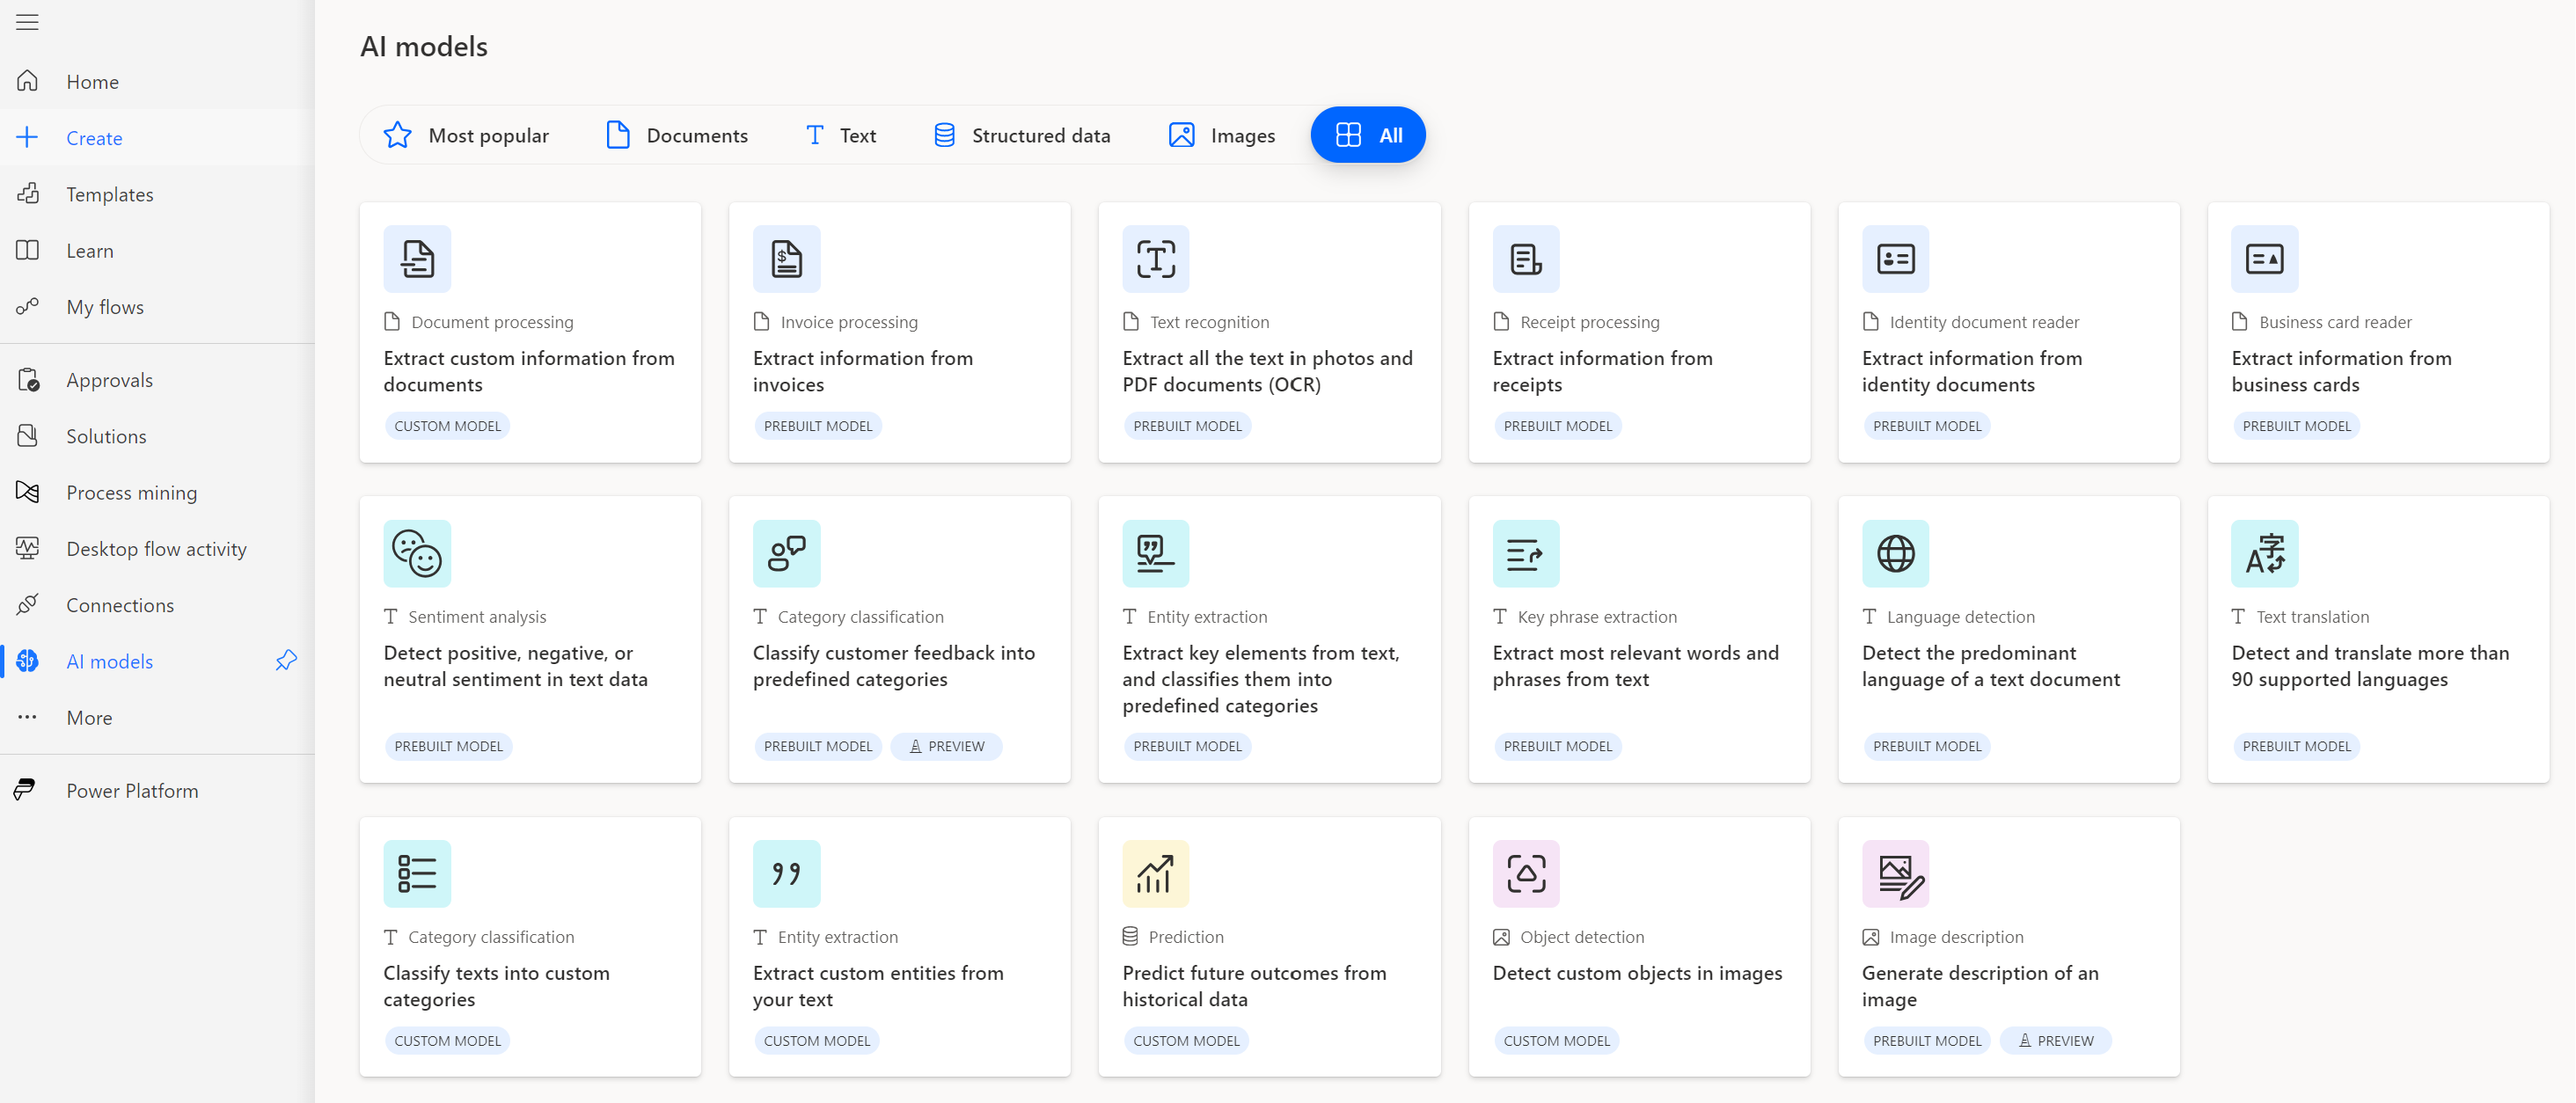Select the Documents filter tab
The width and height of the screenshot is (2576, 1103).
pos(675,135)
